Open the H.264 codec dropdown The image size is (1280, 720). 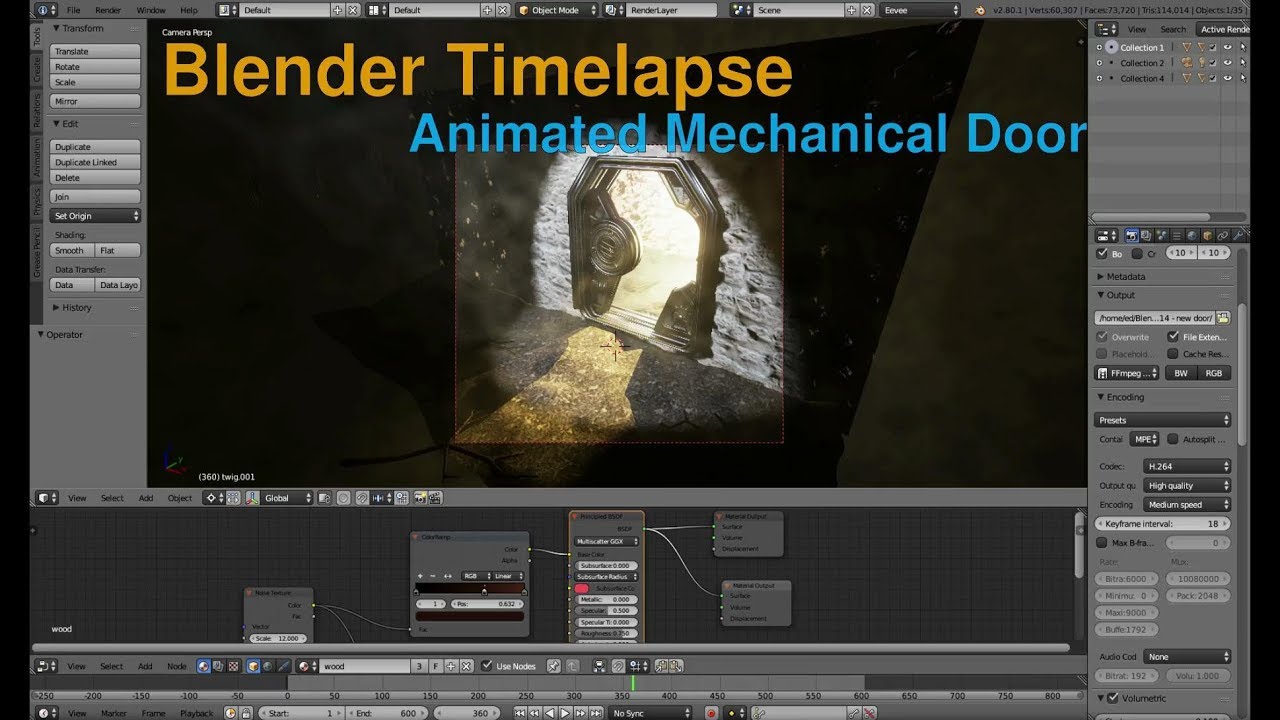pyautogui.click(x=1188, y=466)
